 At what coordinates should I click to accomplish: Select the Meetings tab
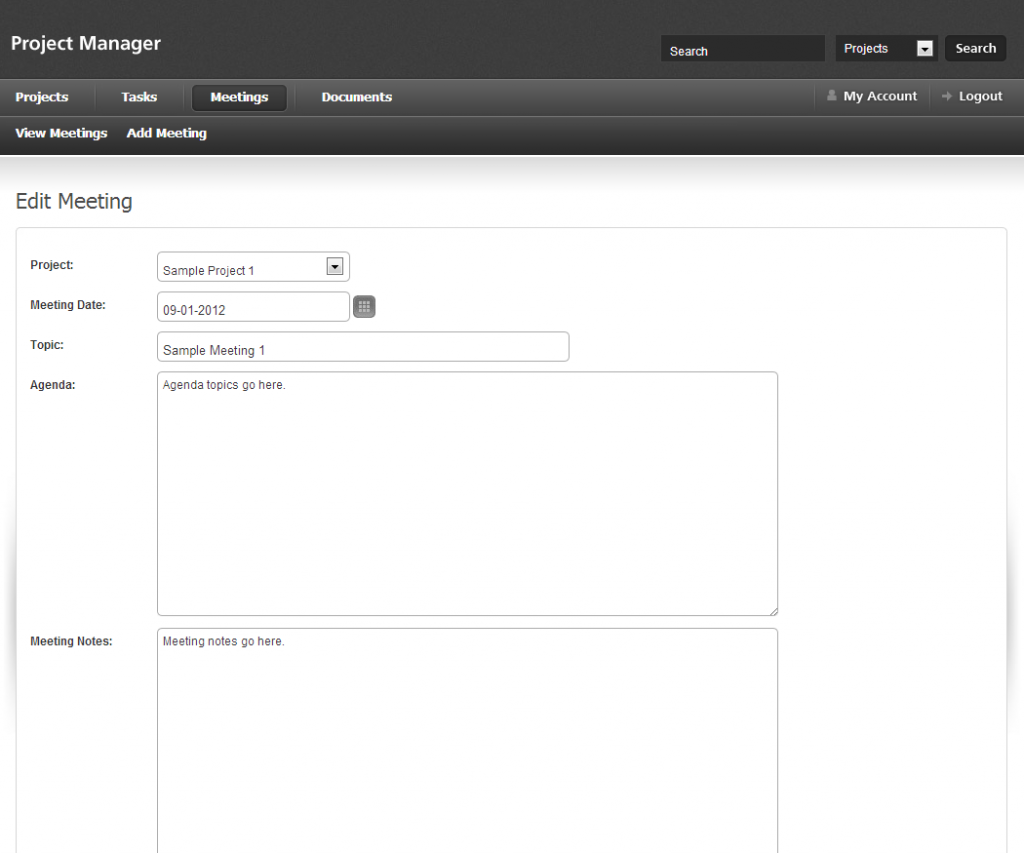[239, 97]
